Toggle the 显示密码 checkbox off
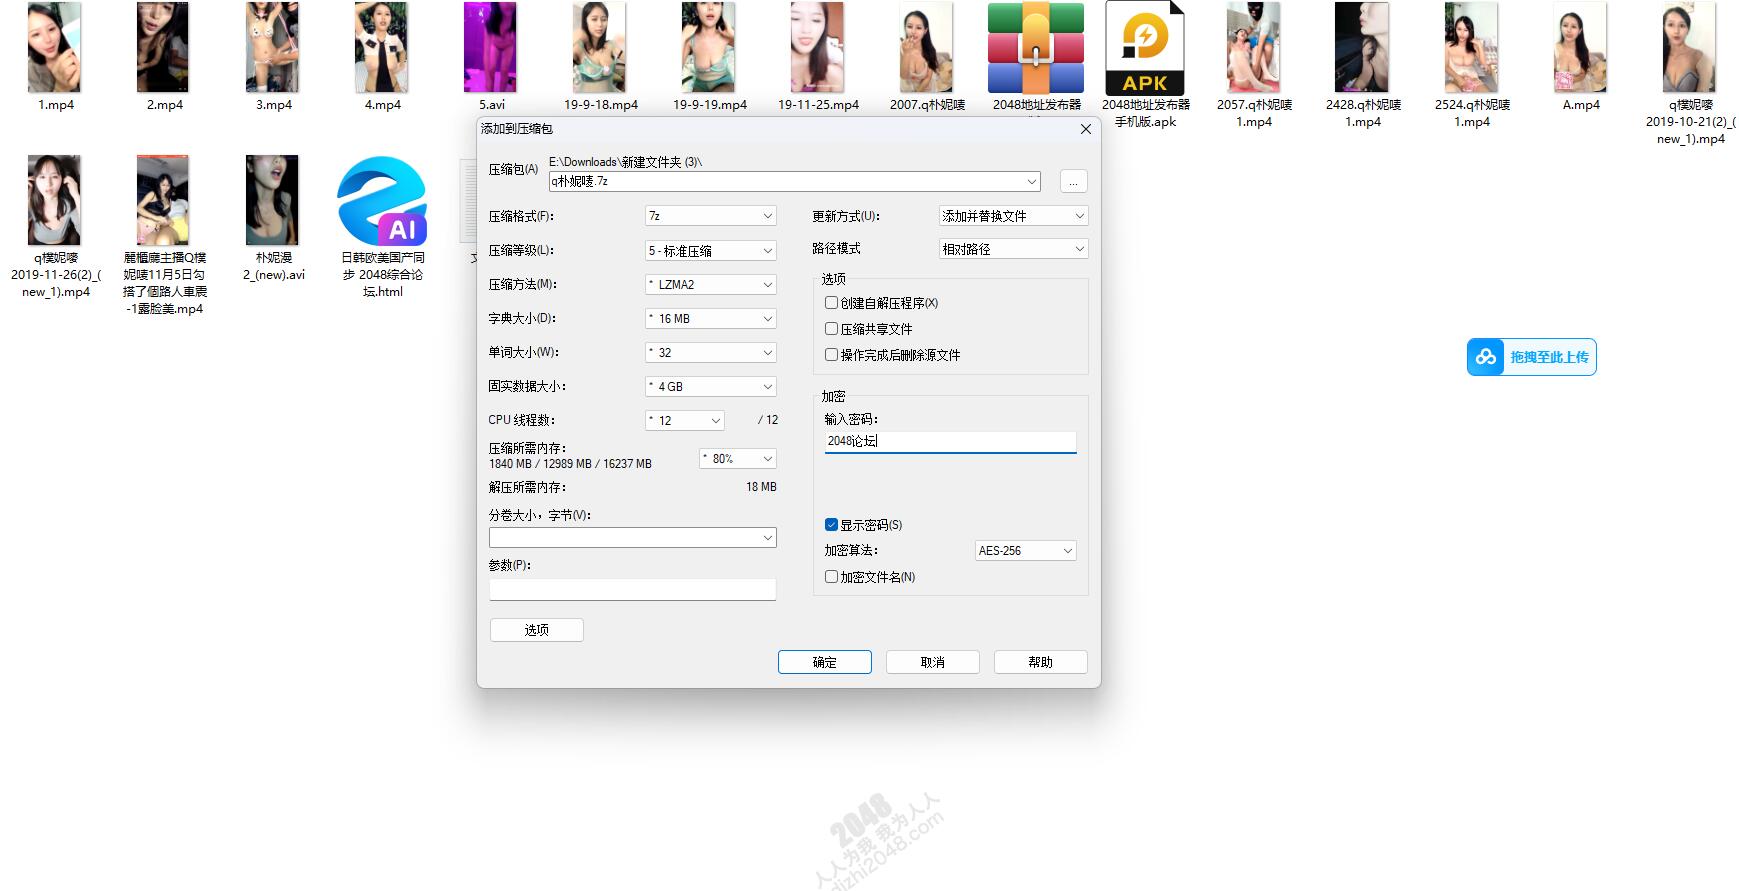Viewport: 1739px width, 891px height. click(x=831, y=524)
